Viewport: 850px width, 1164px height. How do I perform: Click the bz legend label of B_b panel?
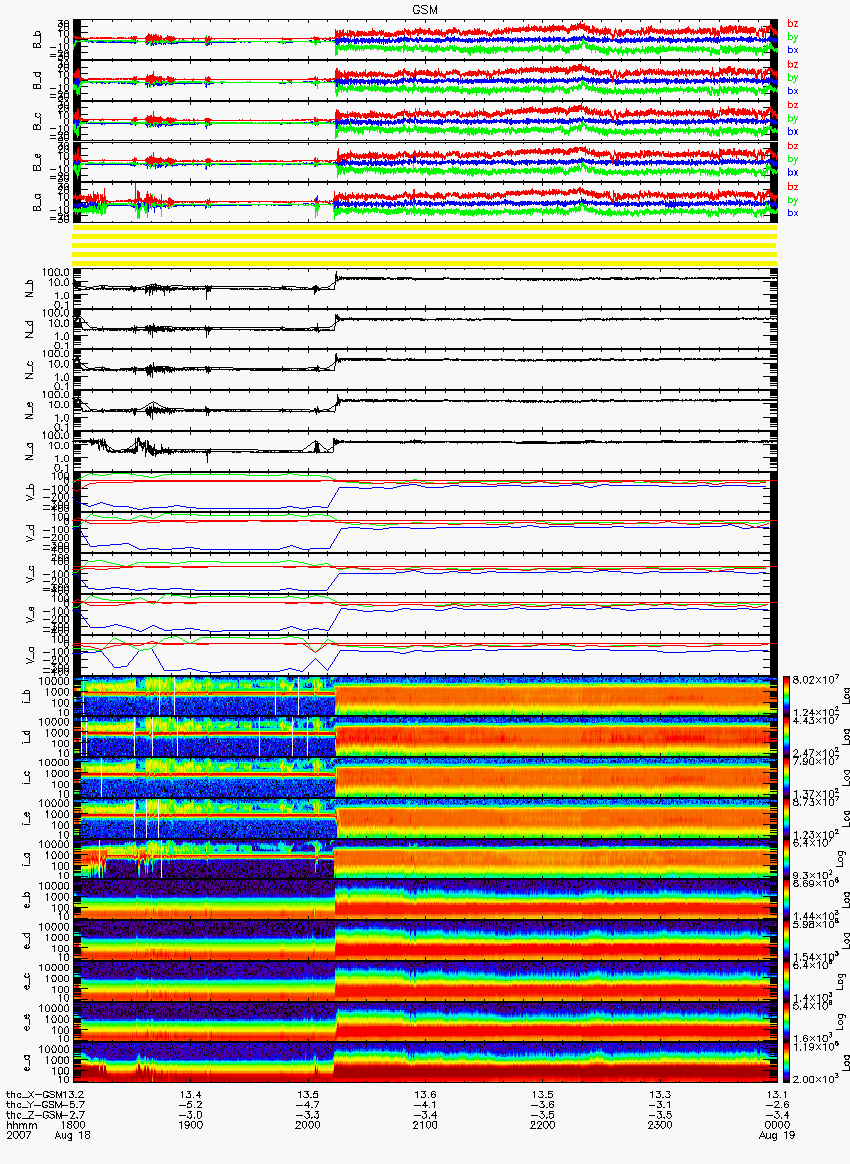[x=793, y=24]
